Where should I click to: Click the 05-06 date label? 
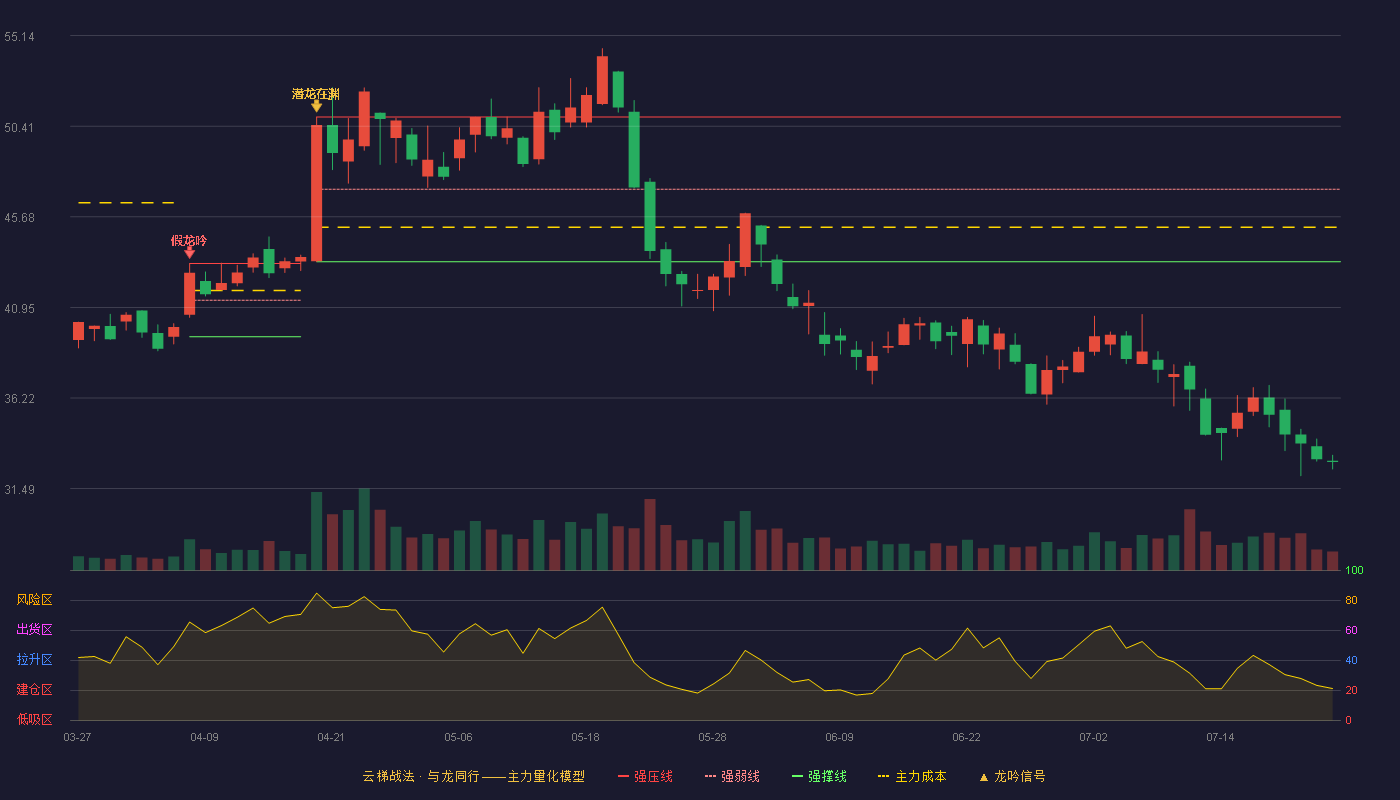[x=458, y=737]
